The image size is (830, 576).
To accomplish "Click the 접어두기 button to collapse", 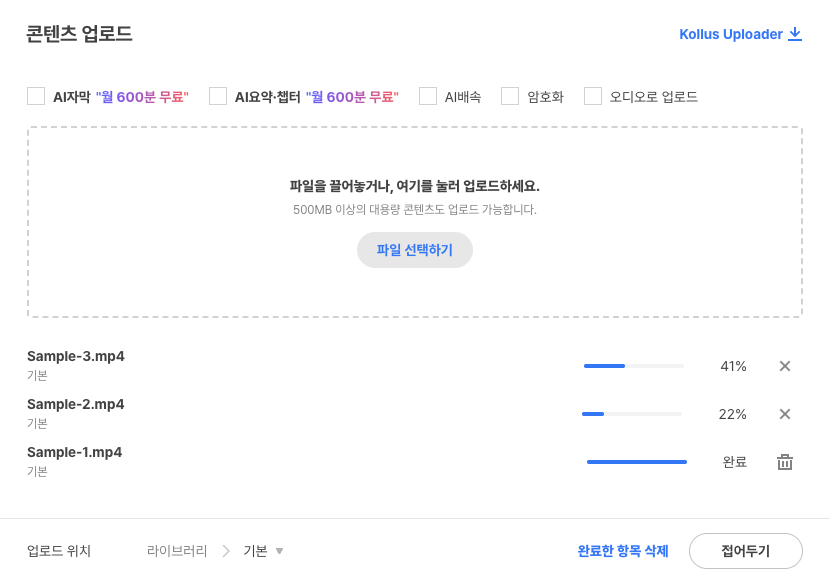I will [745, 550].
